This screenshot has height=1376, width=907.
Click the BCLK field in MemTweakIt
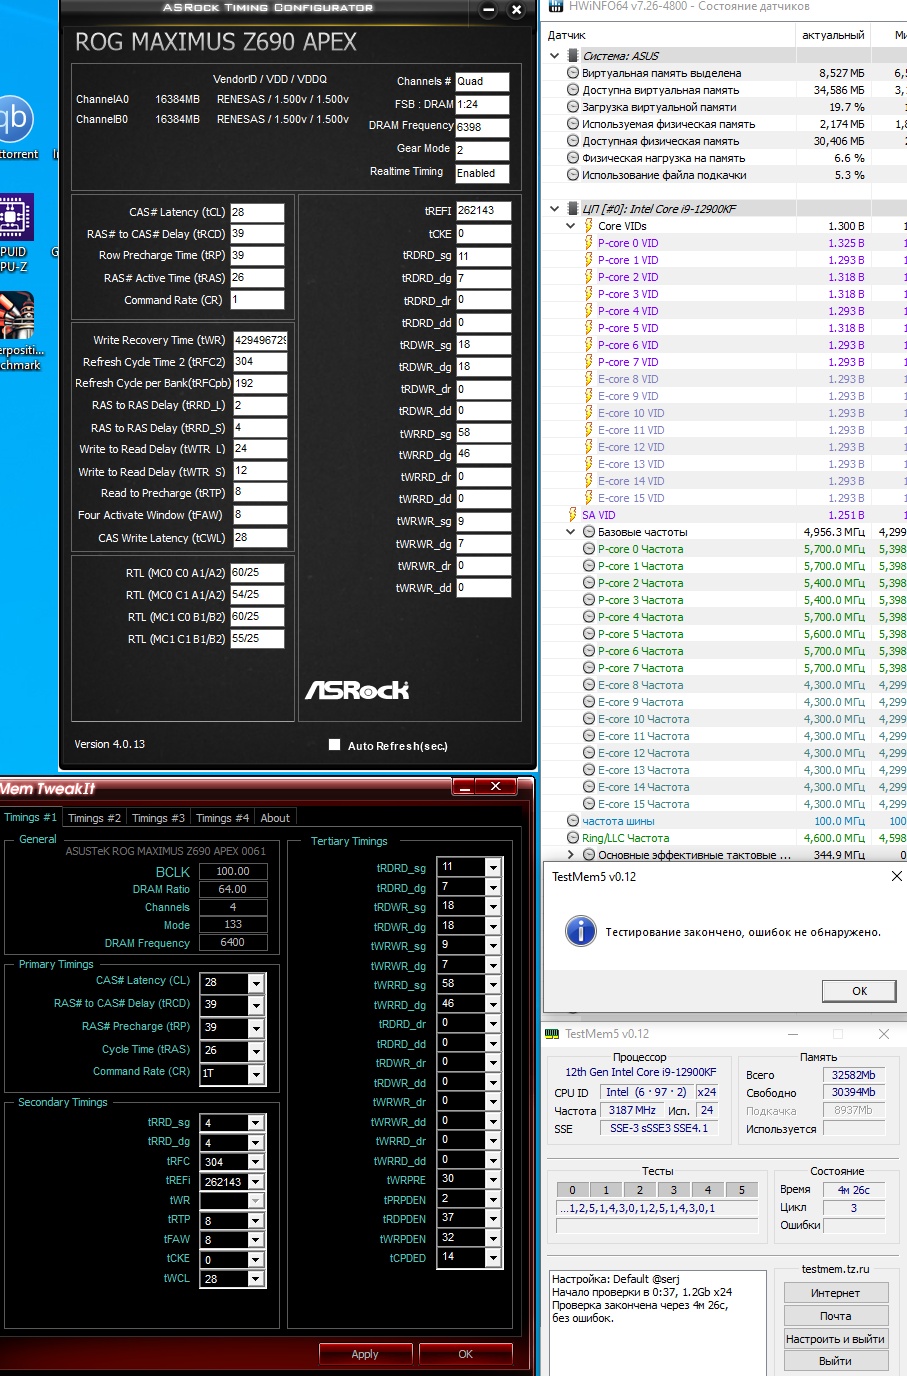point(233,871)
